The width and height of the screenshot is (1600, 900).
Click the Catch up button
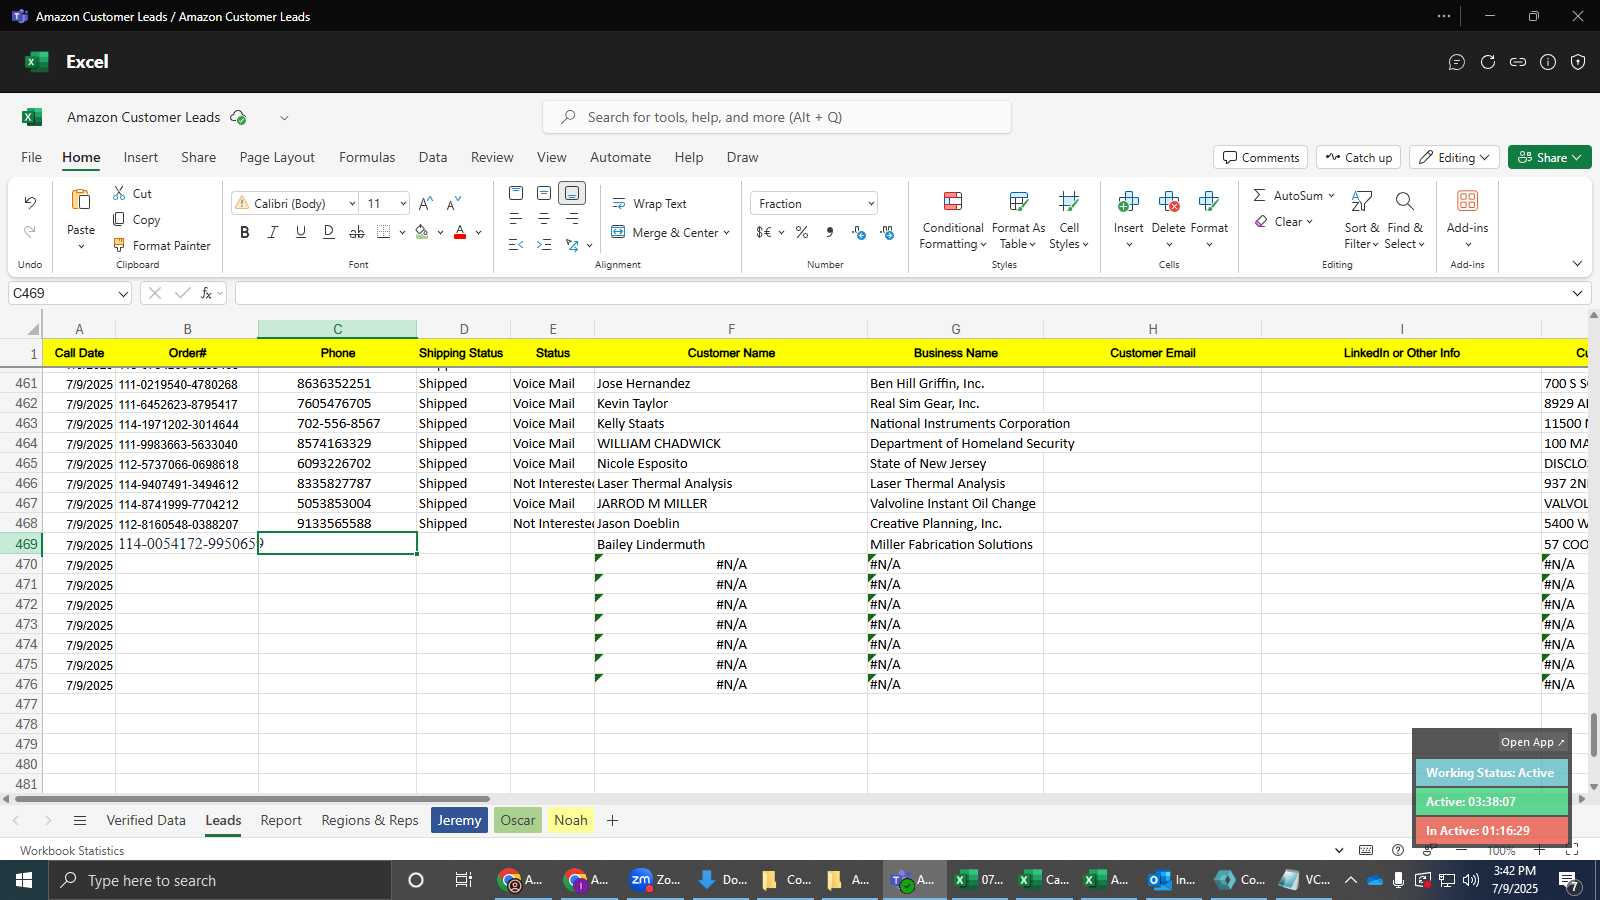click(x=1358, y=157)
